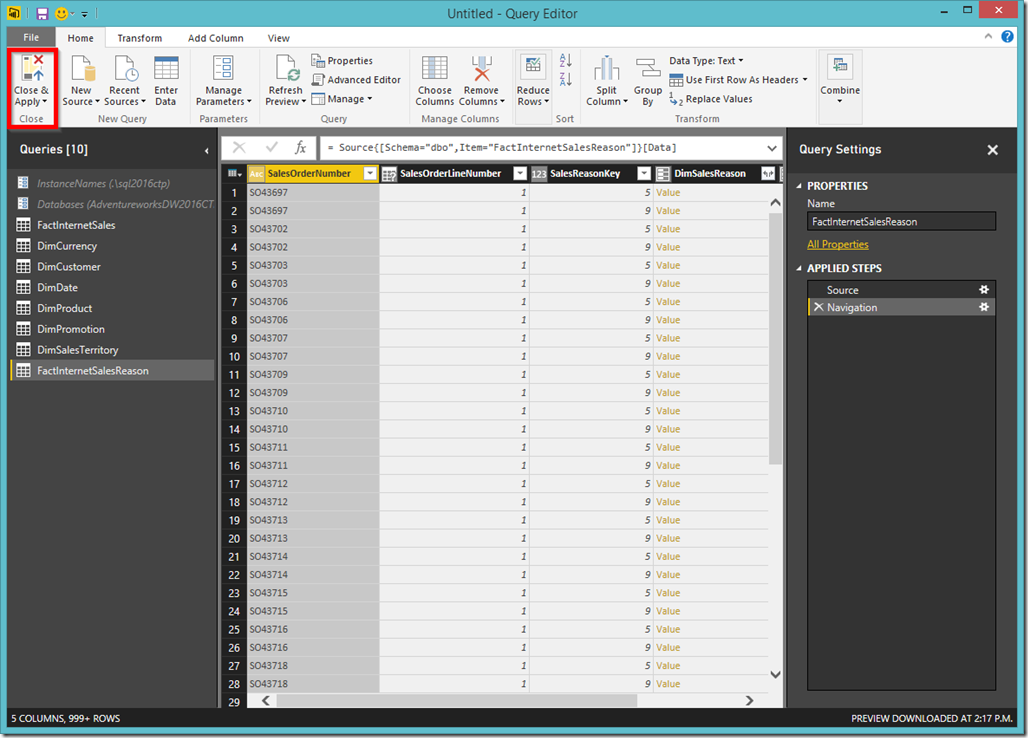Select the FactInternetSales query

click(112, 225)
